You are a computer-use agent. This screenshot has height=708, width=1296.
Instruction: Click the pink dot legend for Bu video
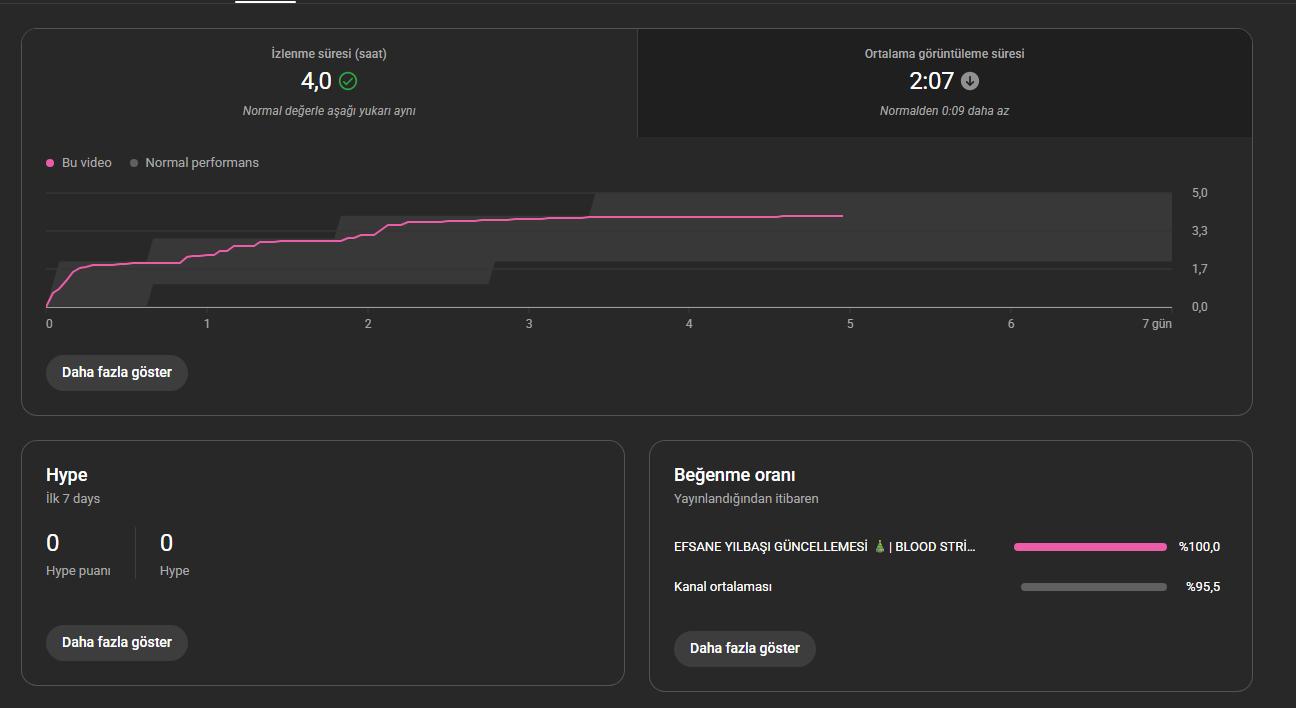point(50,163)
